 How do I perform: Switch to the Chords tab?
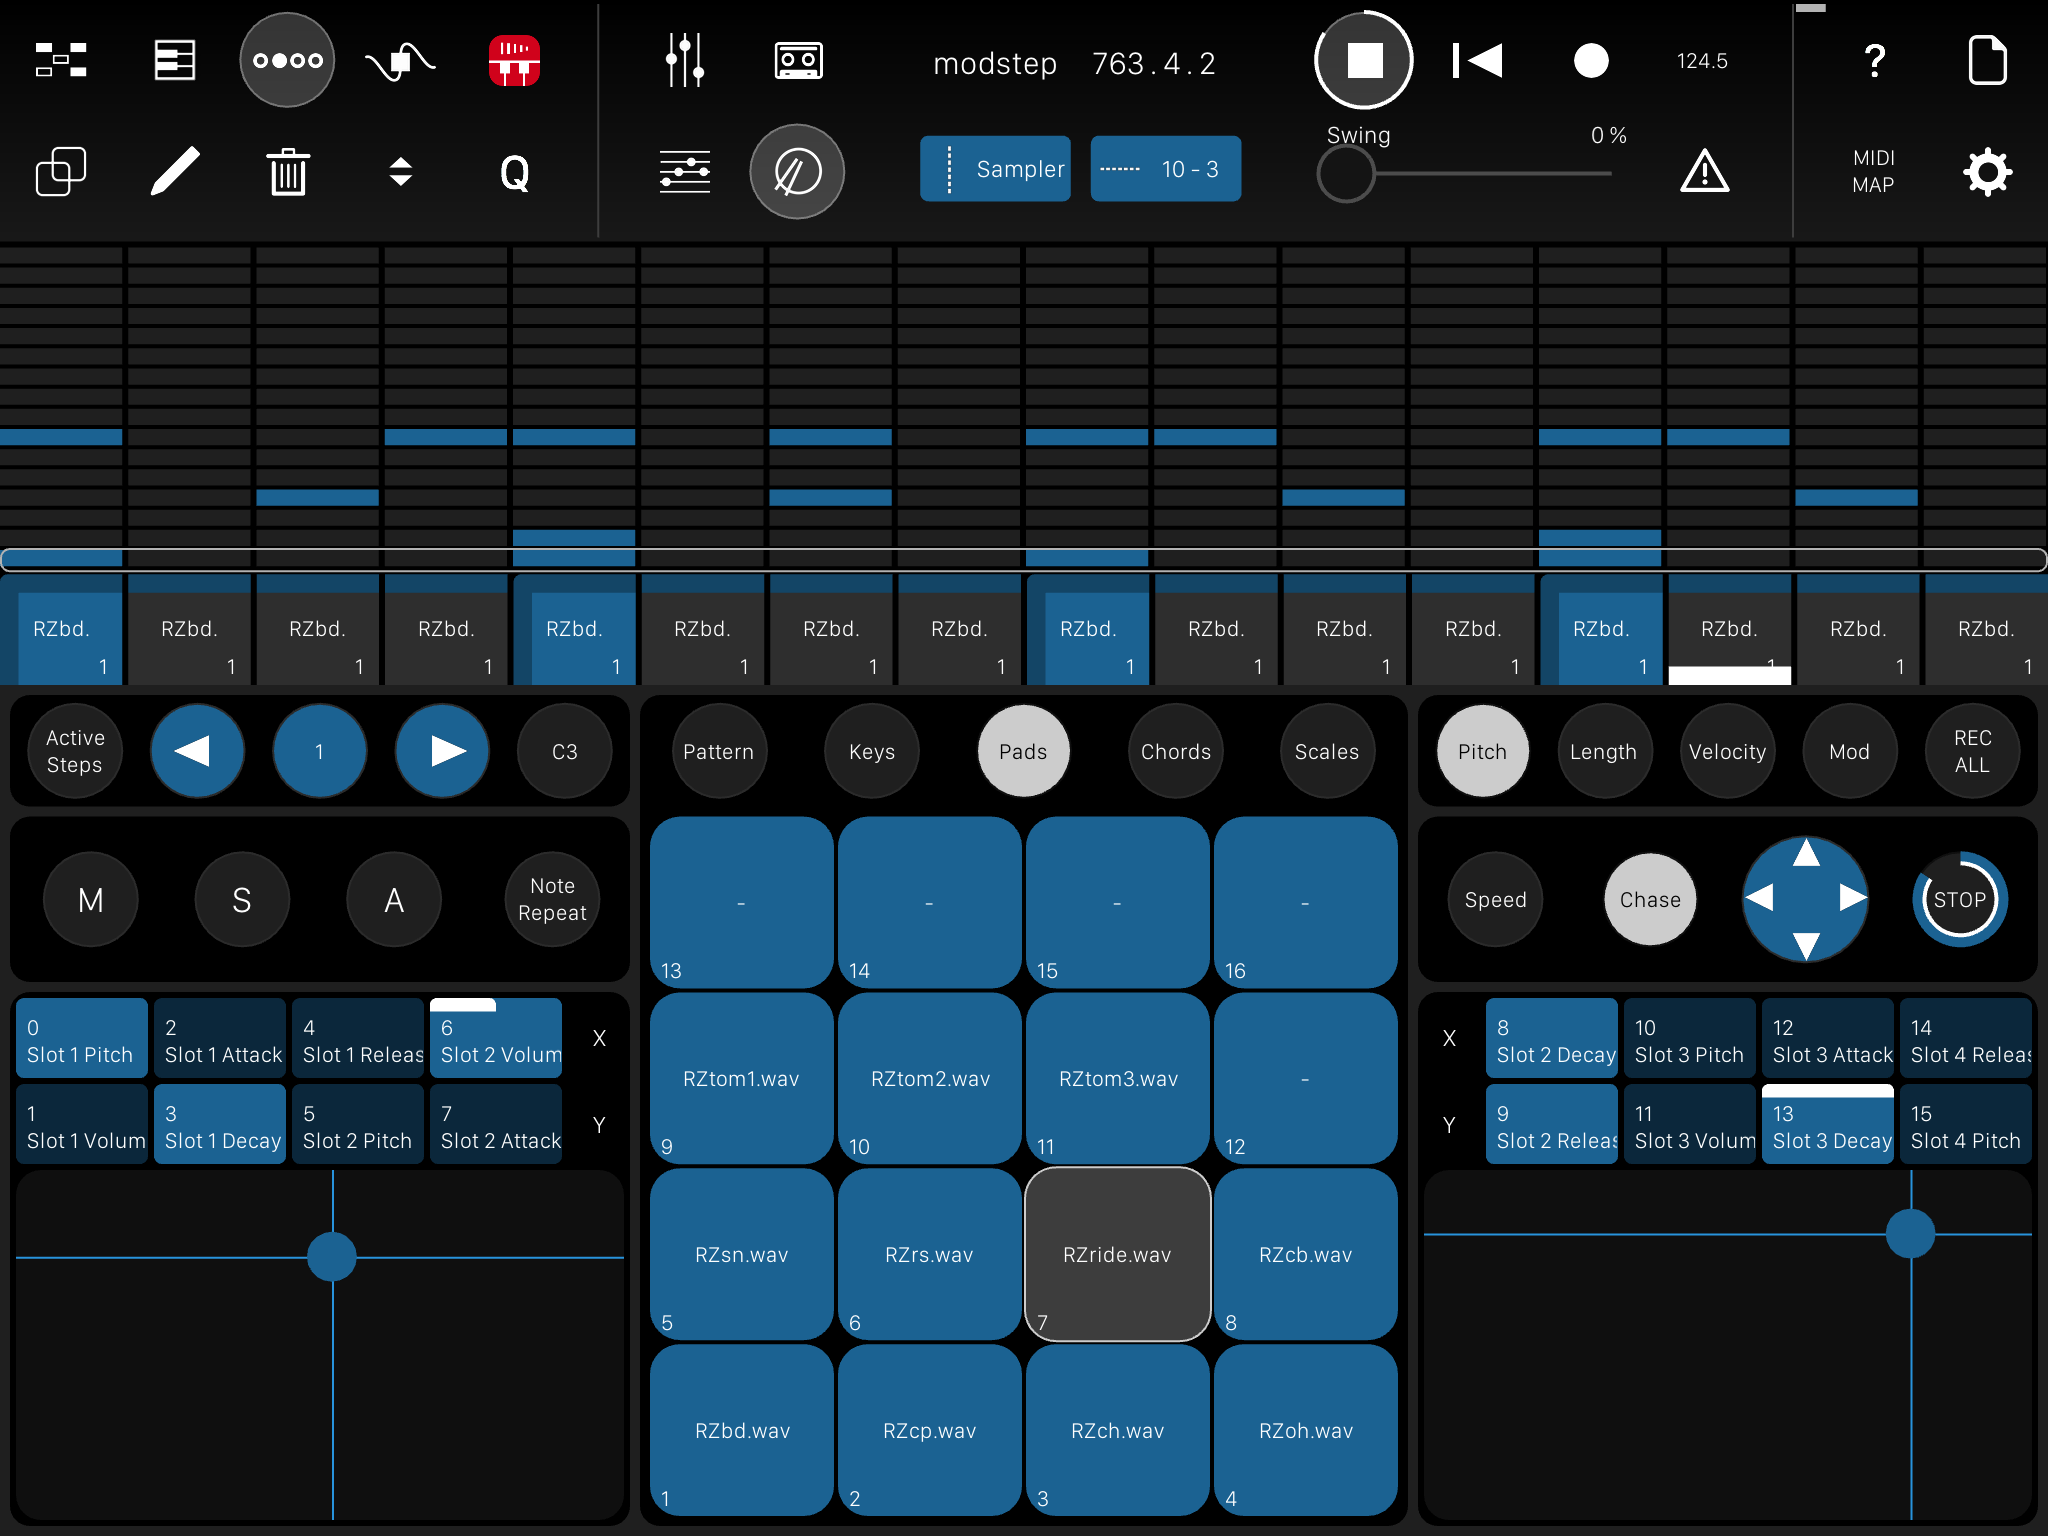tap(1175, 751)
